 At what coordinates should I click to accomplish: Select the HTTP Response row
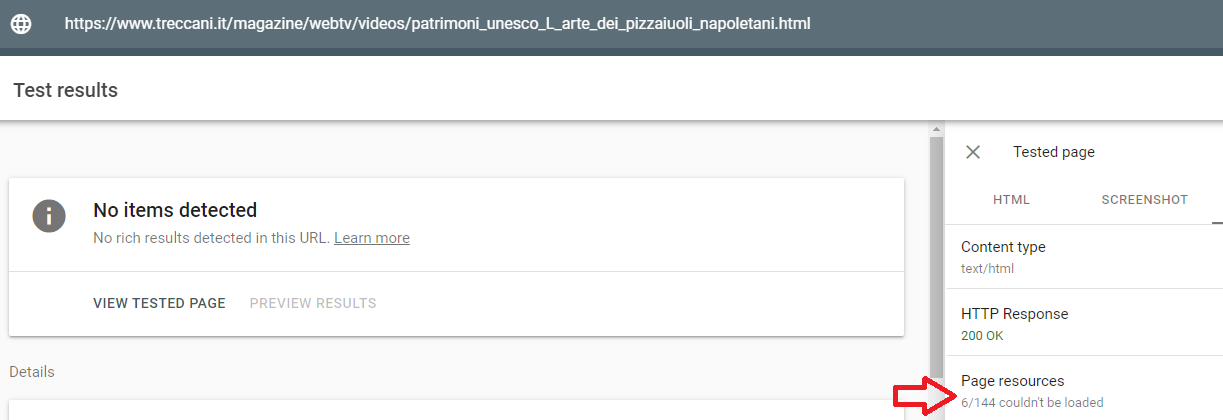[1084, 322]
